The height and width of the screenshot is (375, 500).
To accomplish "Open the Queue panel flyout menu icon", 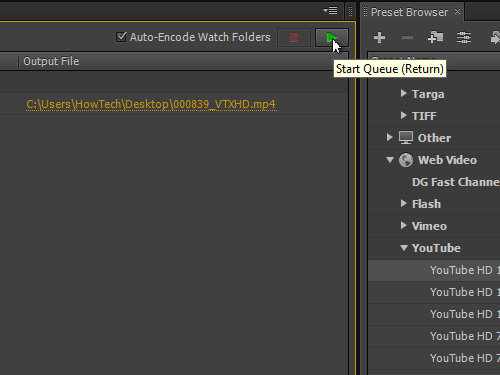I will (x=330, y=11).
